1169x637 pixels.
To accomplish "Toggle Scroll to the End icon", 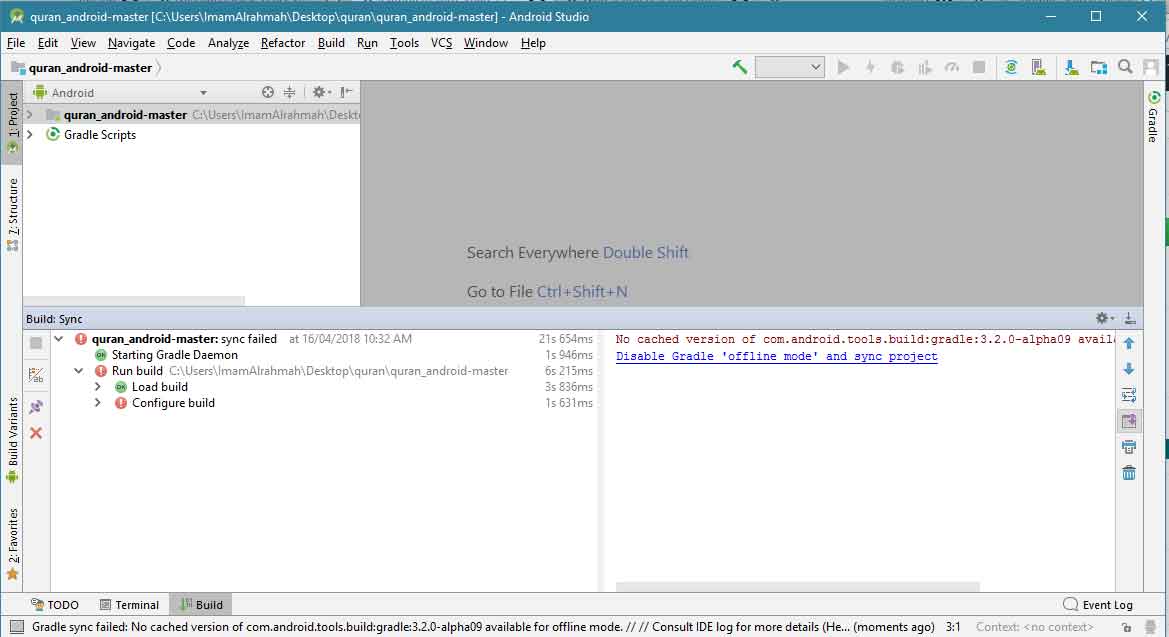I will coord(1129,421).
